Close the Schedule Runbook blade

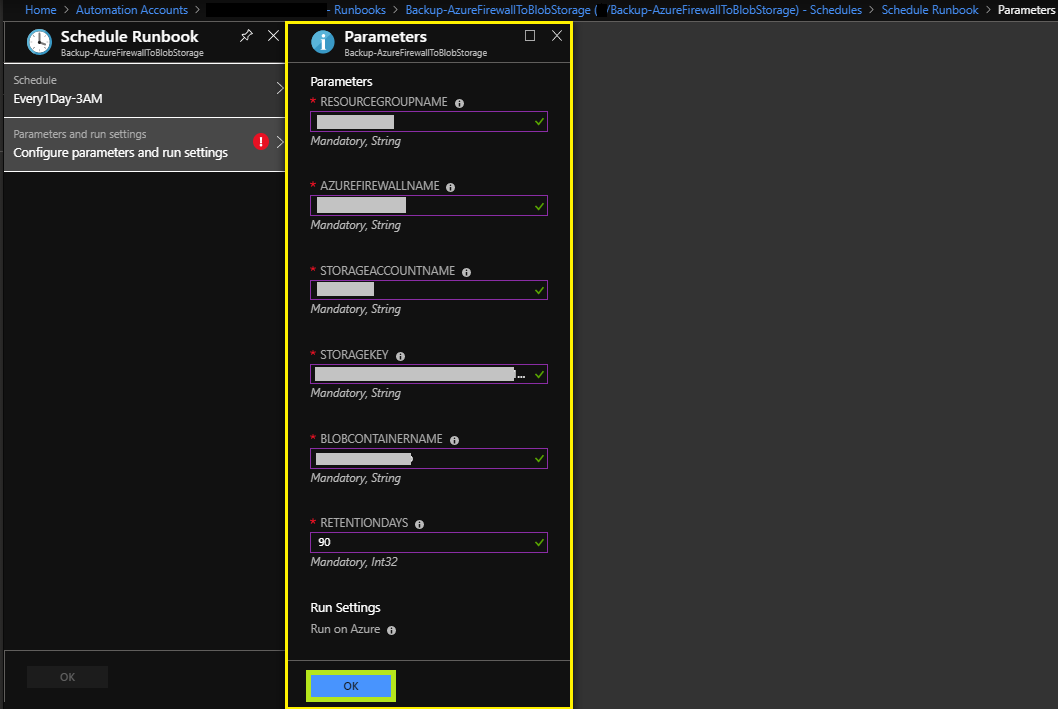[x=273, y=36]
